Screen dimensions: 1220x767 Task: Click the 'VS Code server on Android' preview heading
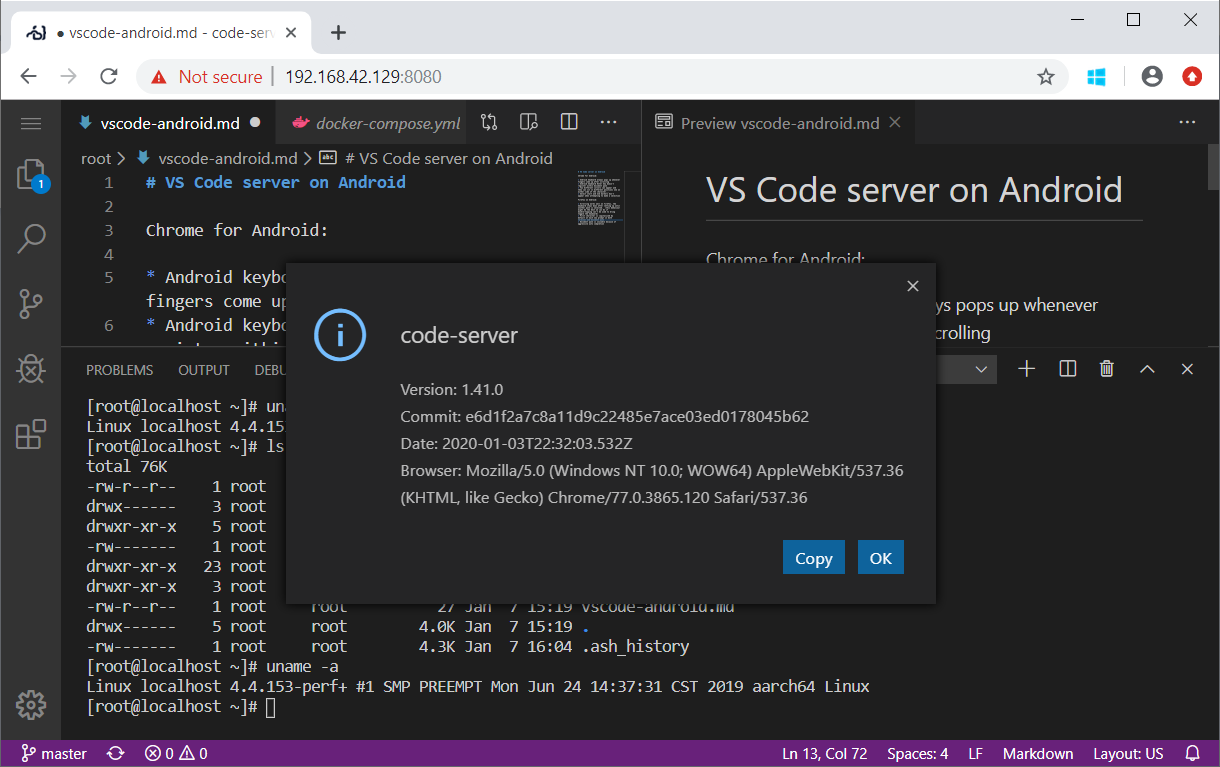(914, 190)
